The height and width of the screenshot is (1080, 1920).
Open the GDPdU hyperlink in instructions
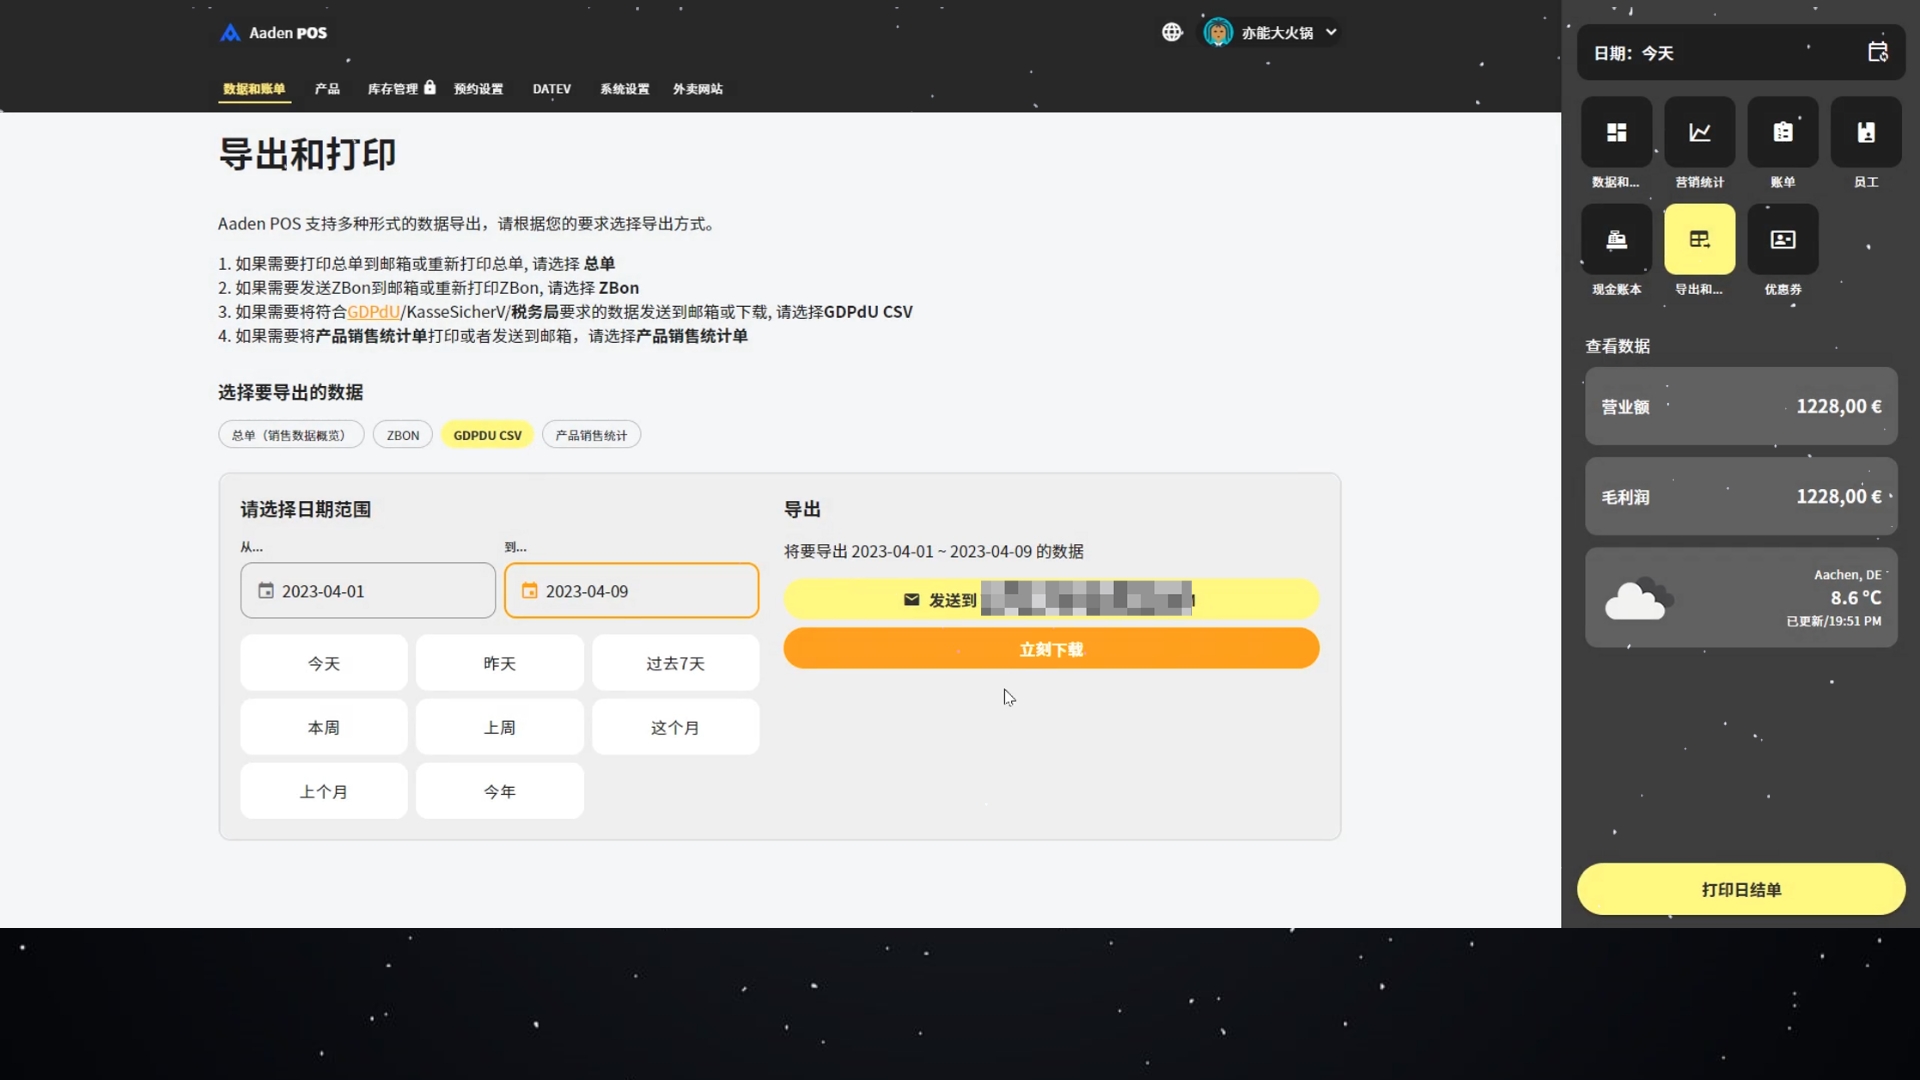click(x=373, y=312)
